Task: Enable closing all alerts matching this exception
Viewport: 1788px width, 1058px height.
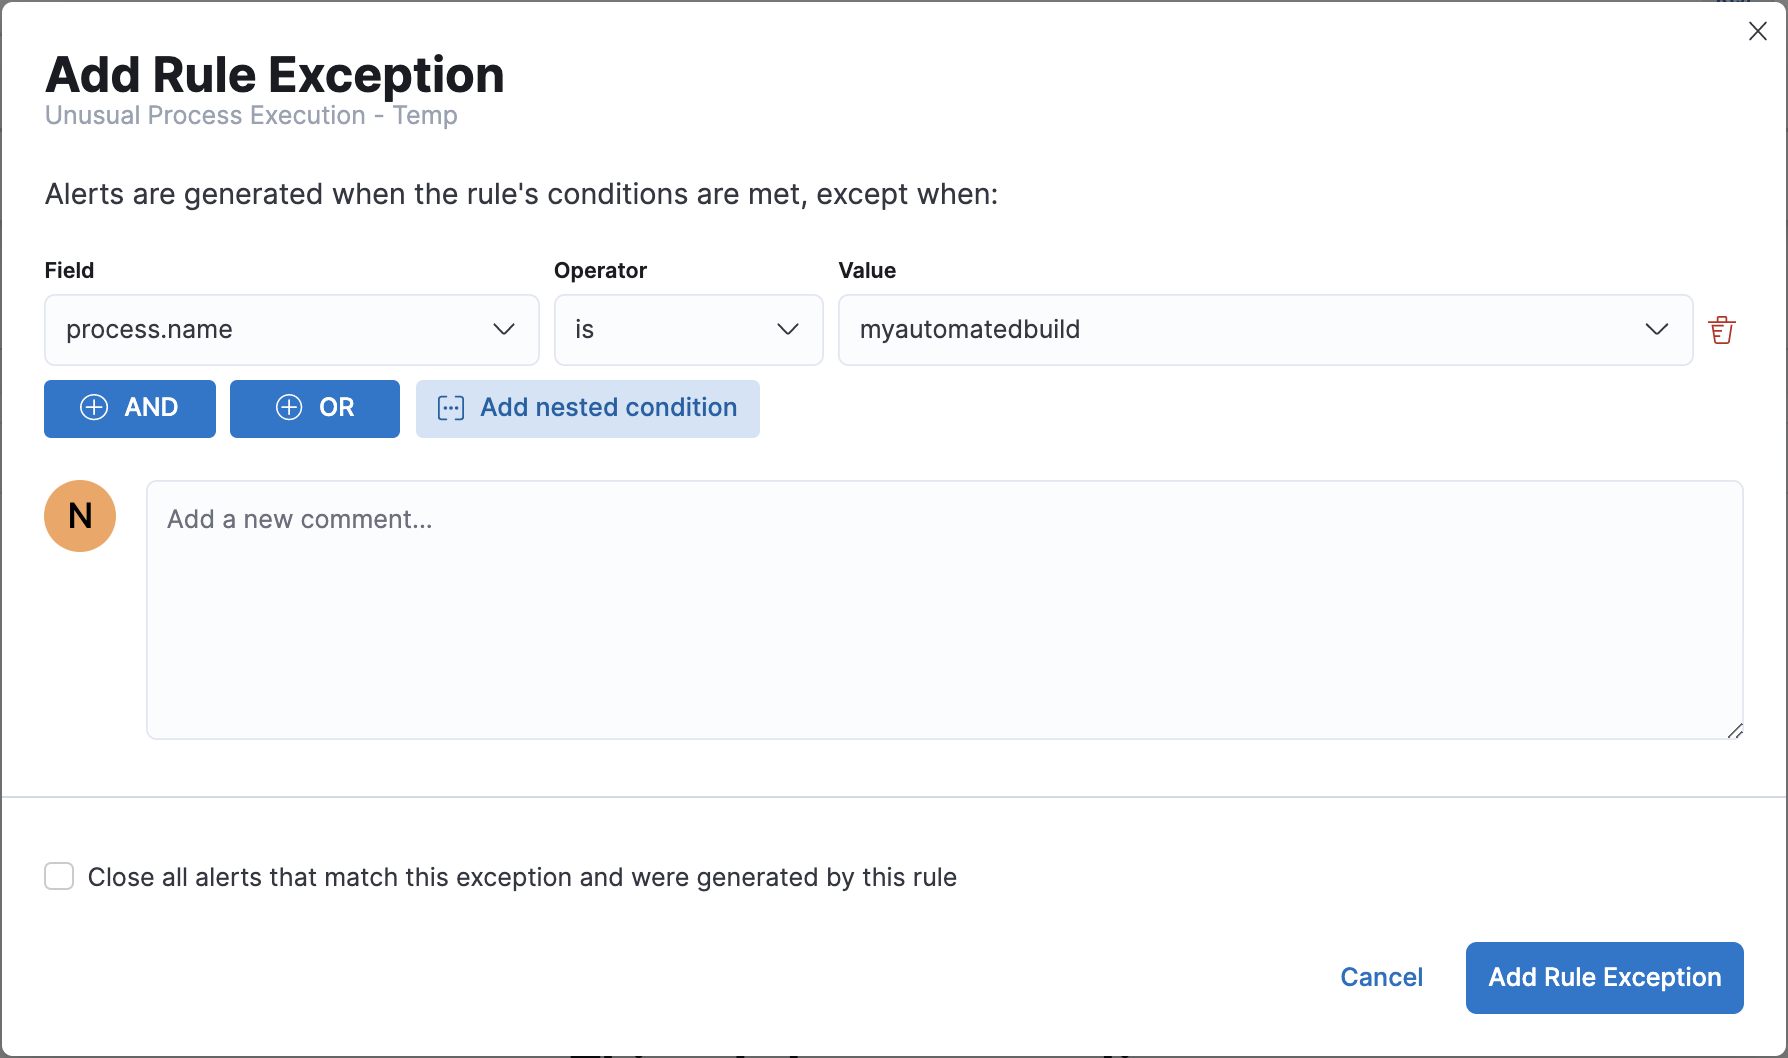Action: (59, 876)
